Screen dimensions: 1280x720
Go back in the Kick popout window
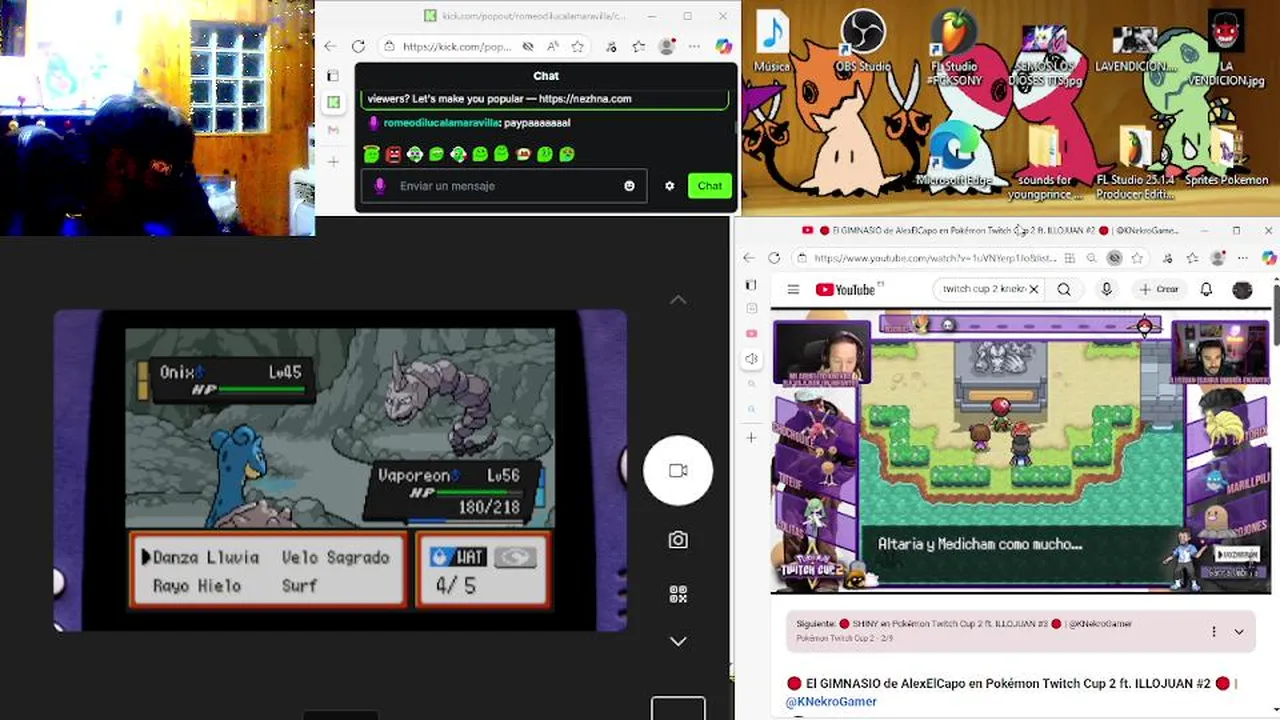(x=330, y=46)
